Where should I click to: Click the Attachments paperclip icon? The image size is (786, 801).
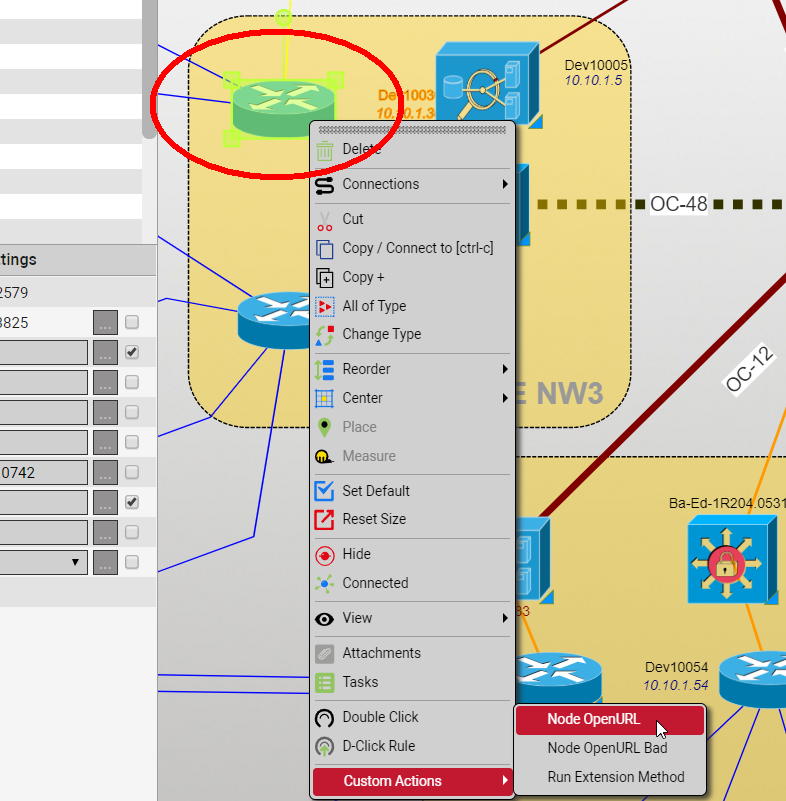(324, 654)
